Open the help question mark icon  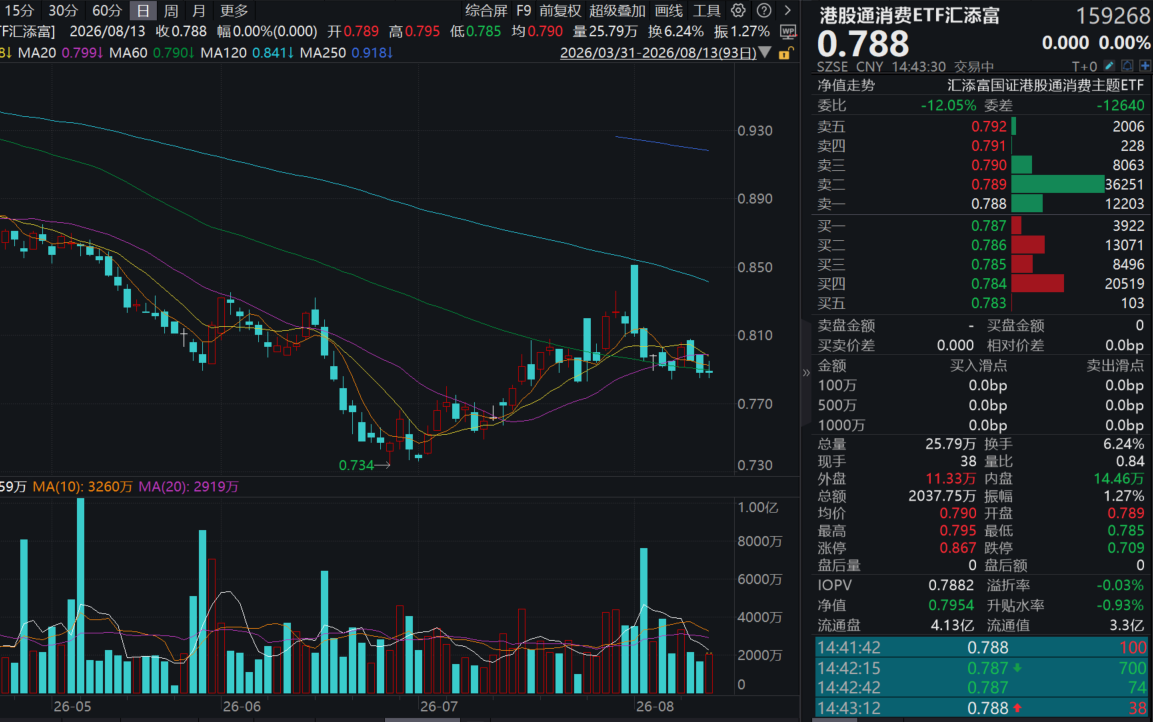click(764, 10)
